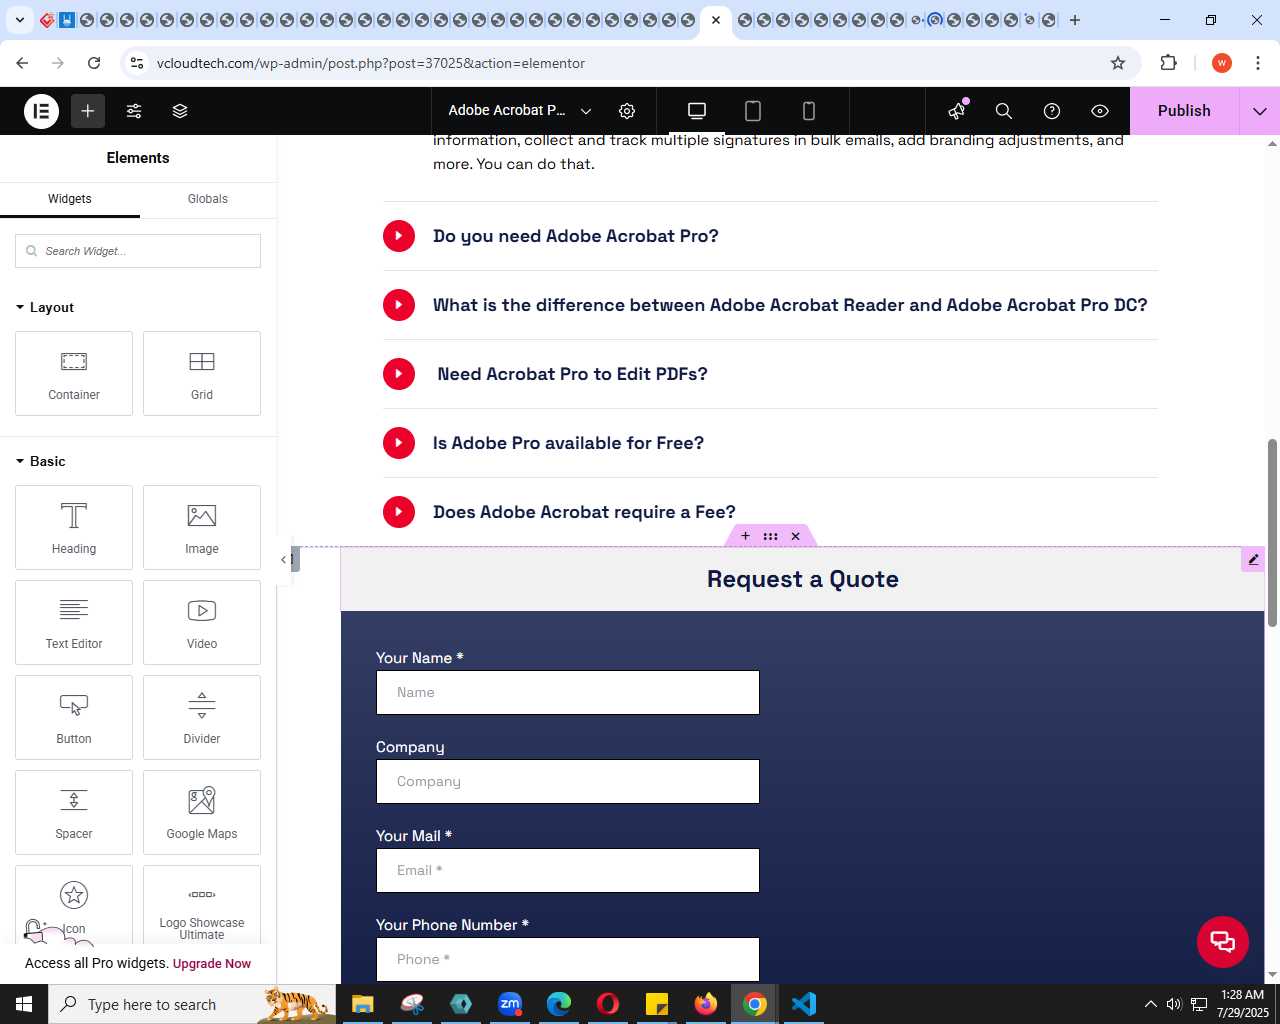Expand 'Do you need Adobe Acrobat Pro?' accordion

pyautogui.click(x=770, y=236)
